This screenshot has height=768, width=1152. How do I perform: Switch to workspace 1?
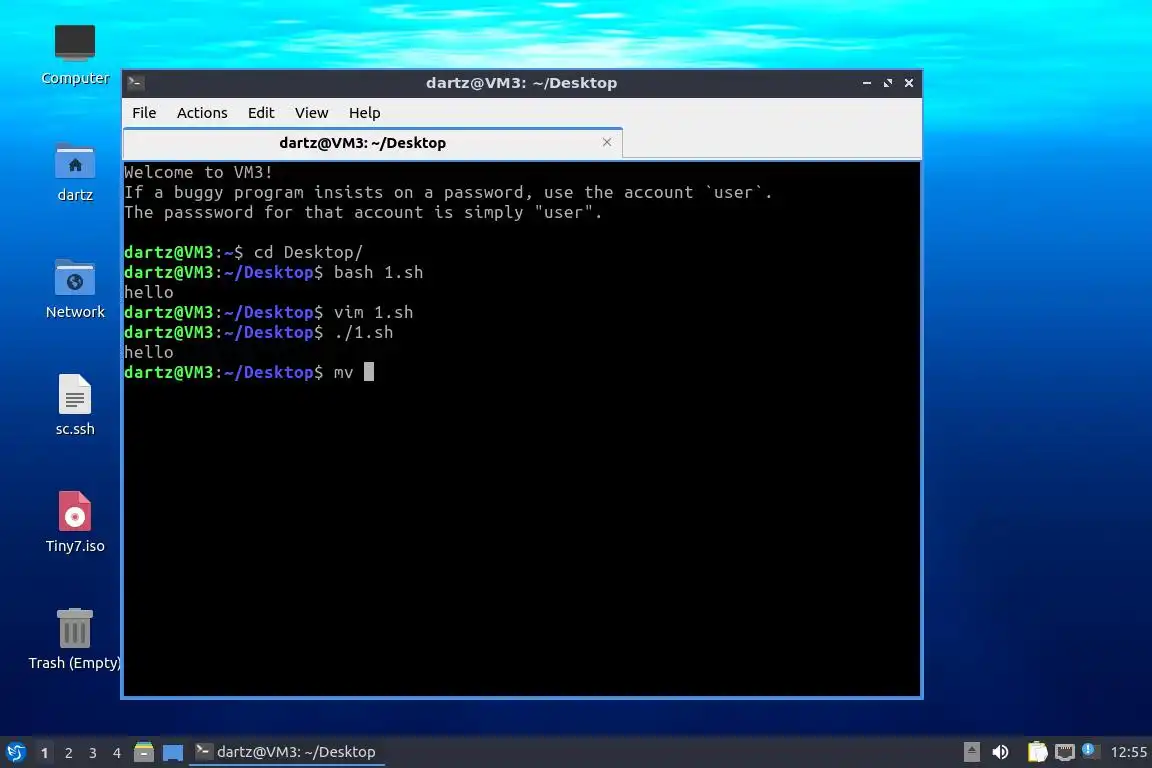click(x=44, y=753)
